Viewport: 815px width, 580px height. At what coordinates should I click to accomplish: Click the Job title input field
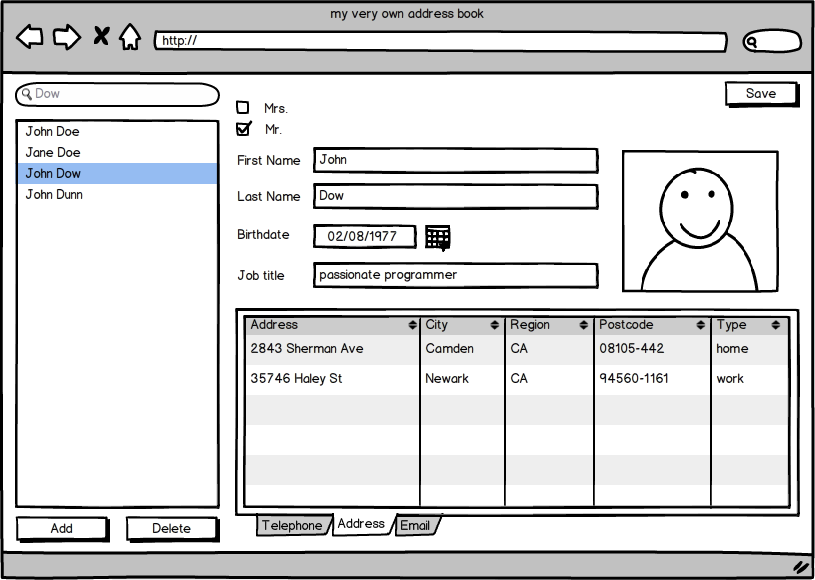pyautogui.click(x=455, y=275)
